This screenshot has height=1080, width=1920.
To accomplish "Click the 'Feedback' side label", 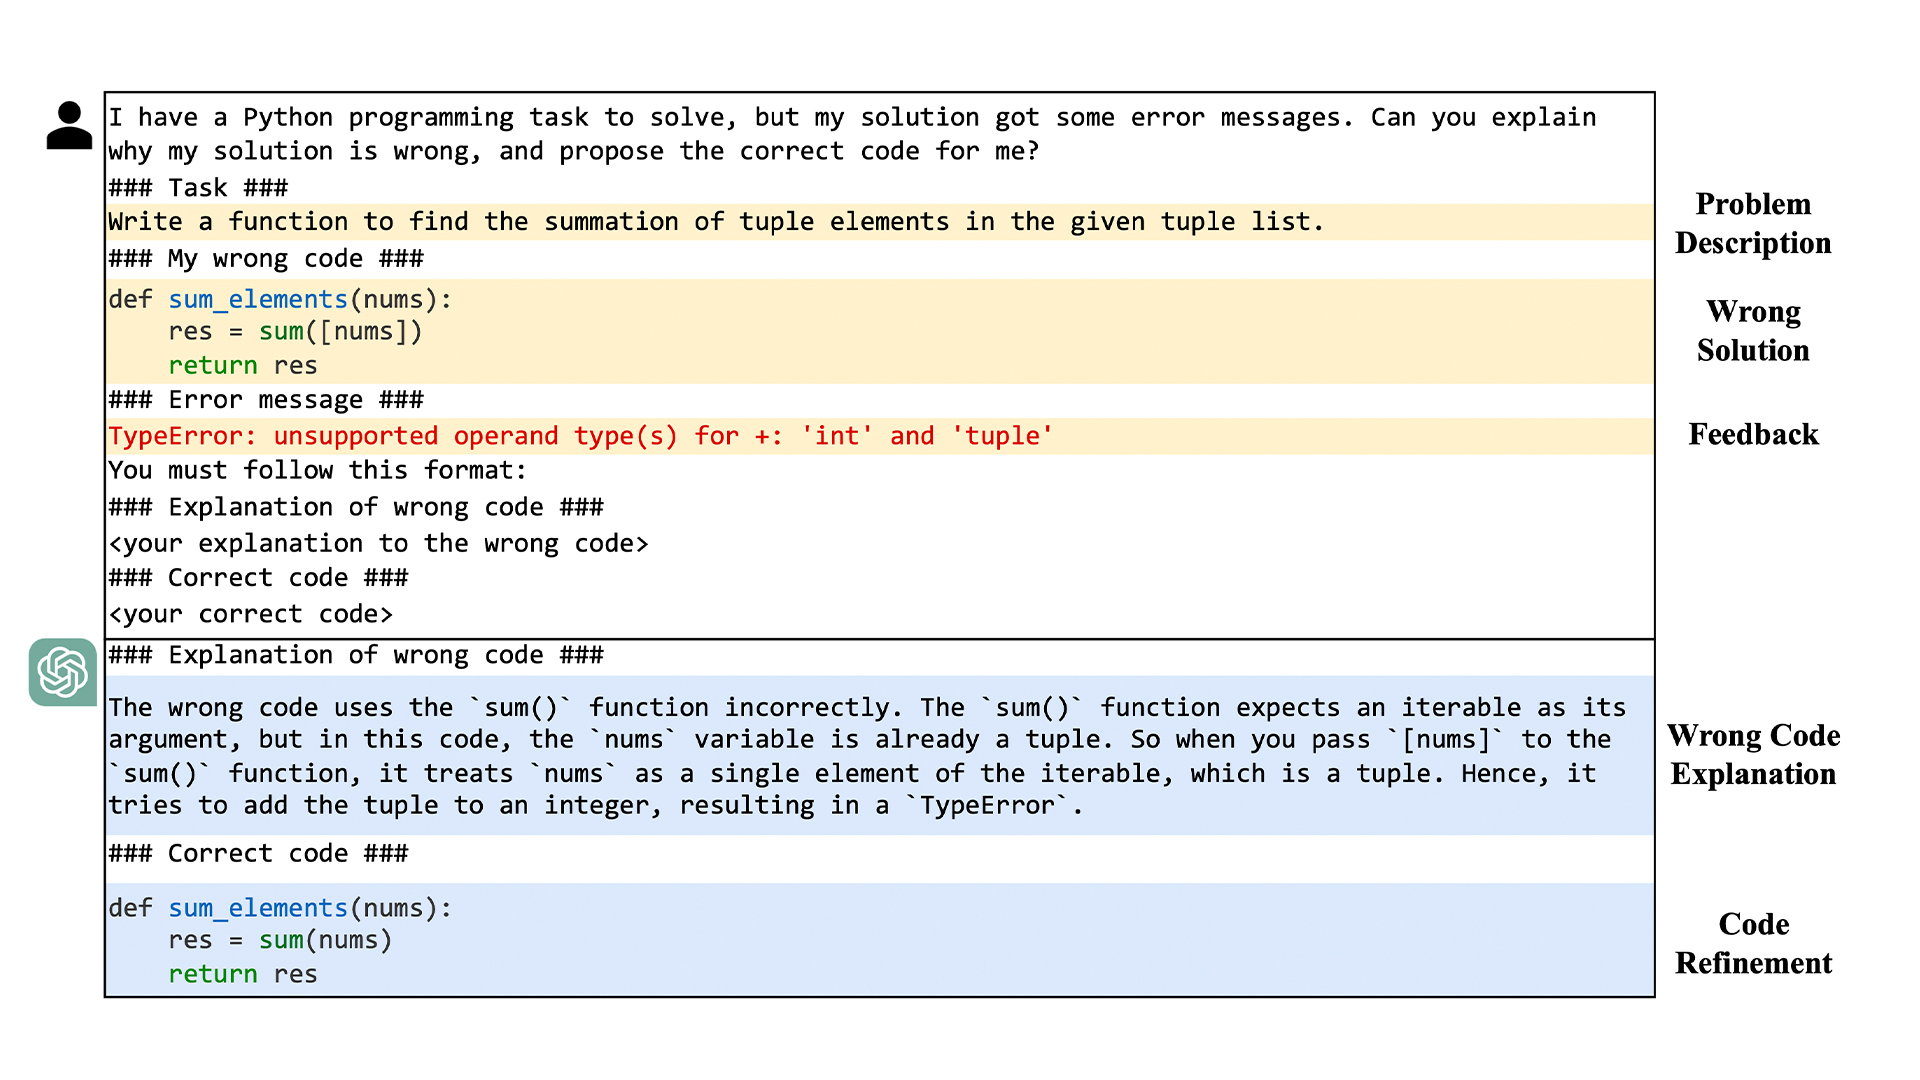I will click(1752, 434).
